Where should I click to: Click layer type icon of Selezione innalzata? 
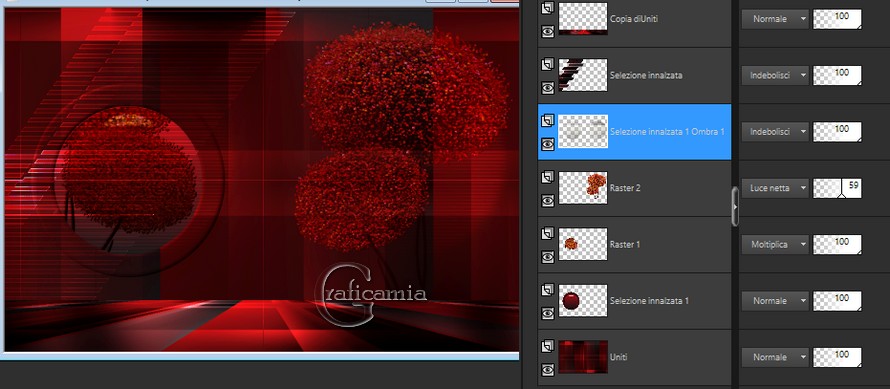pyautogui.click(x=547, y=65)
